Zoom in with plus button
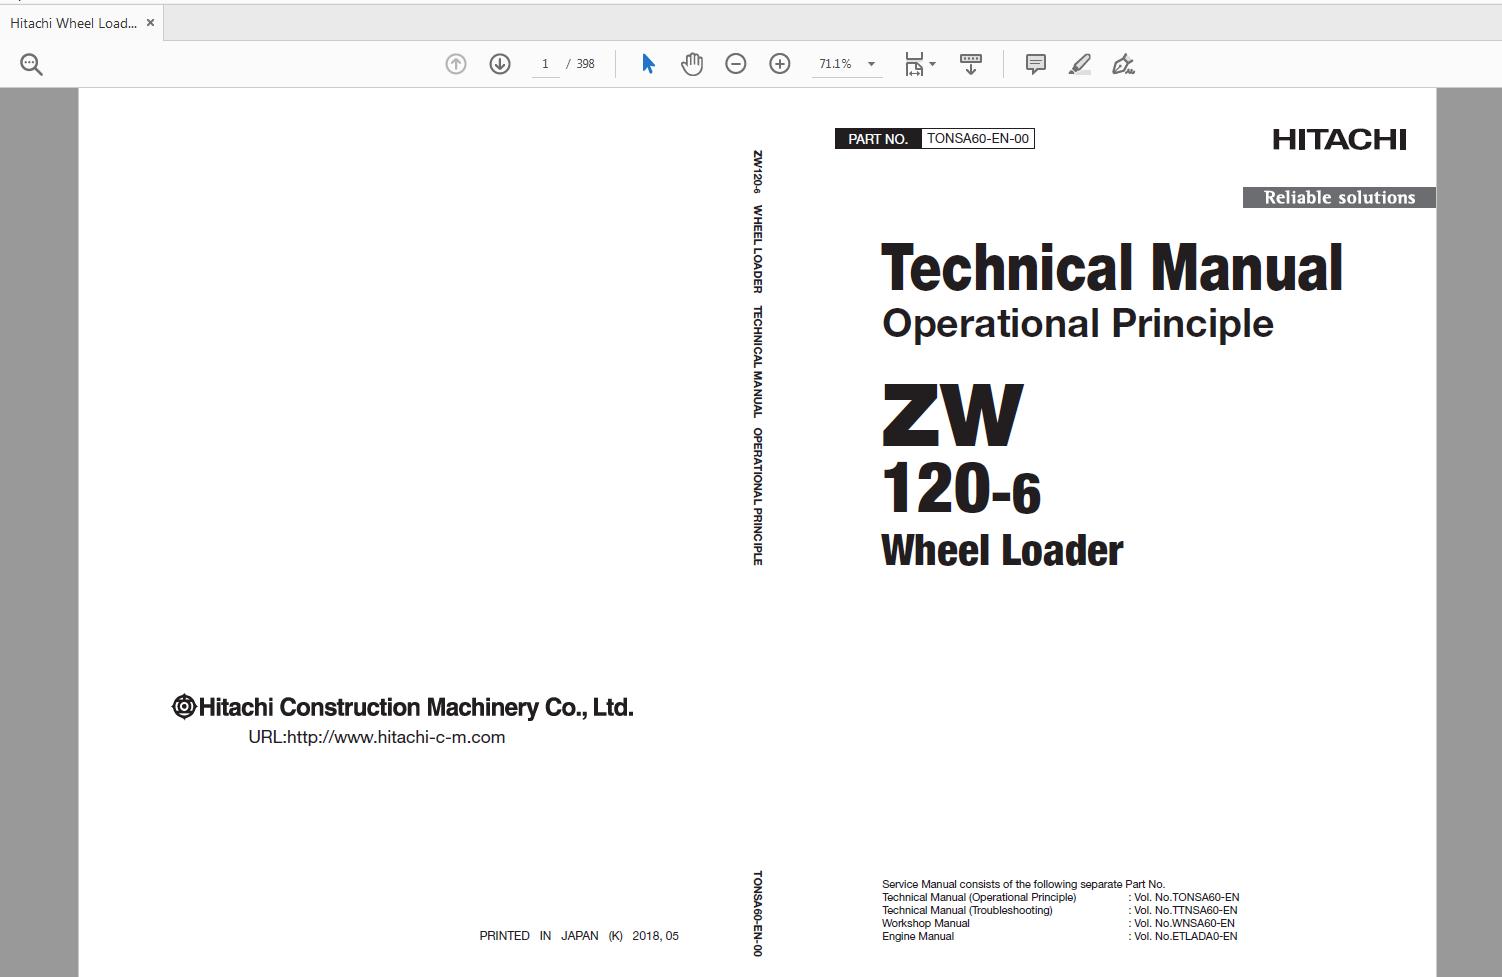 [x=780, y=64]
